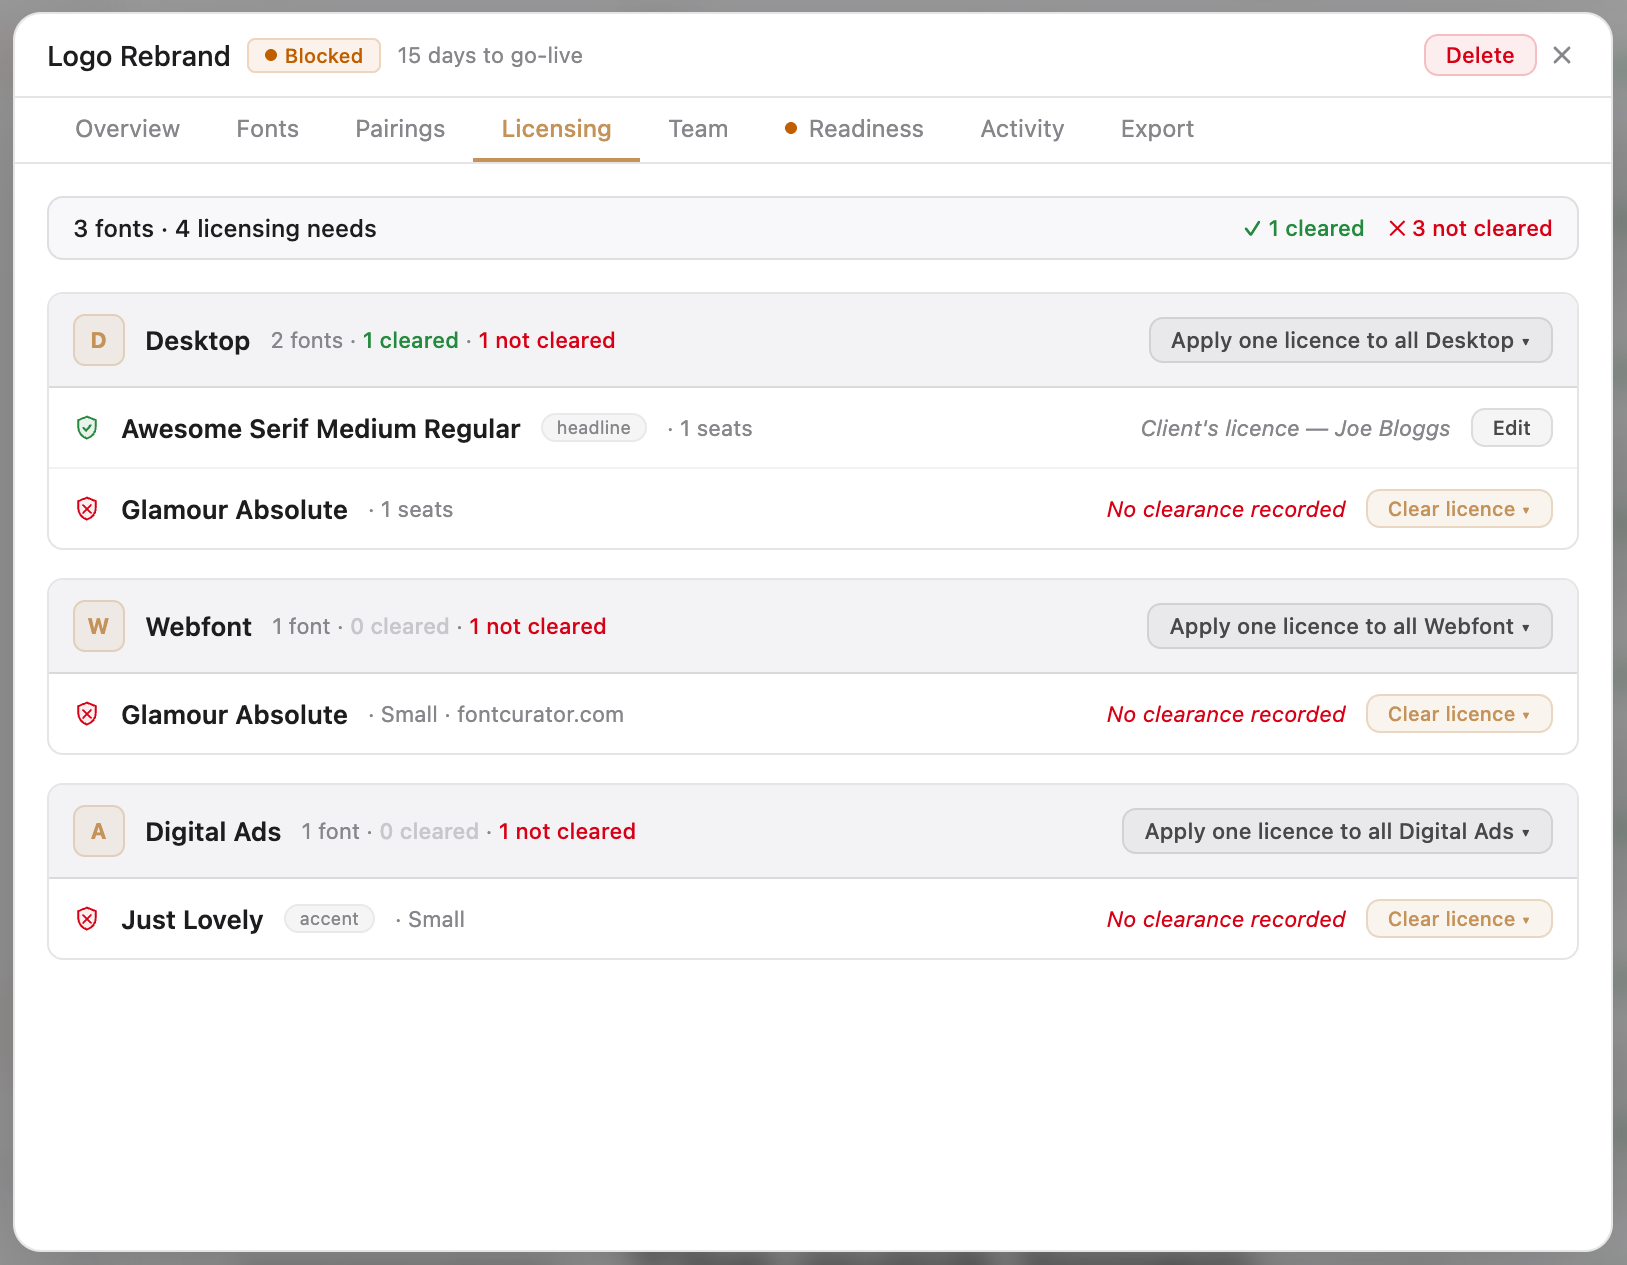Close the Logo Rebrand dialog with X
Image resolution: width=1627 pixels, height=1265 pixels.
[x=1562, y=55]
